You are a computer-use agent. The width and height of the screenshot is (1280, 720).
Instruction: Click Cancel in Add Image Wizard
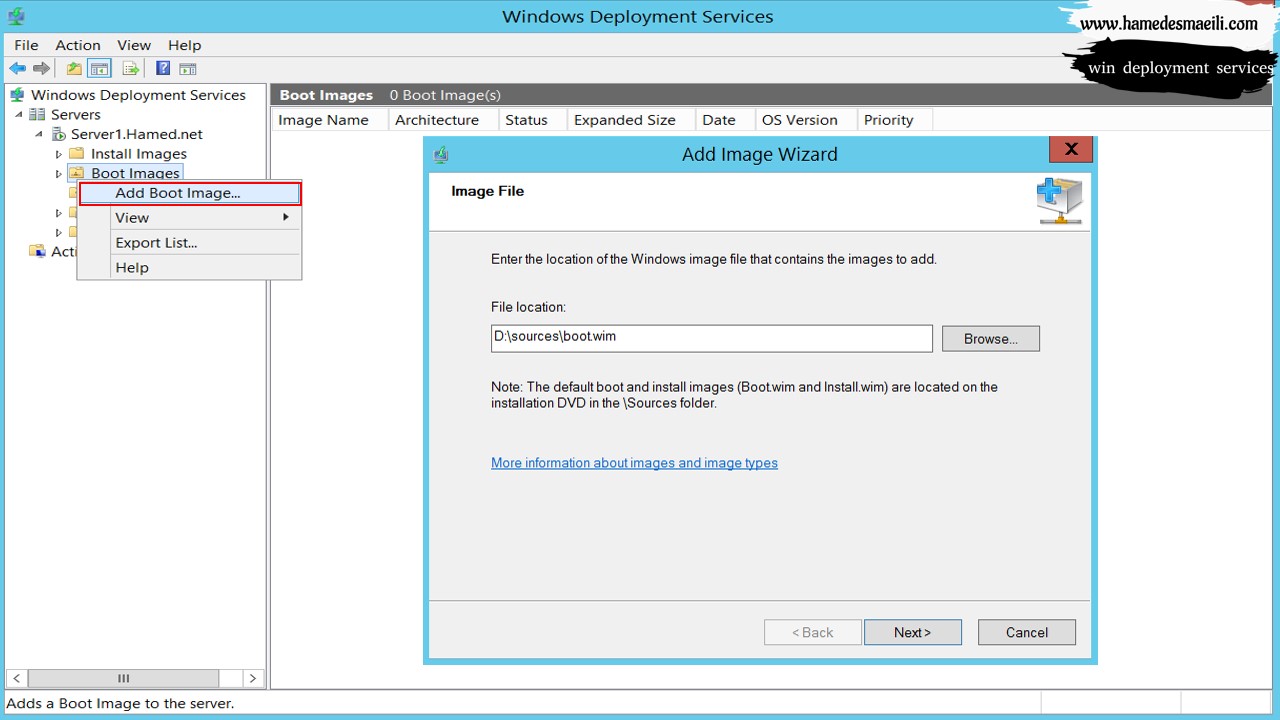point(1027,632)
